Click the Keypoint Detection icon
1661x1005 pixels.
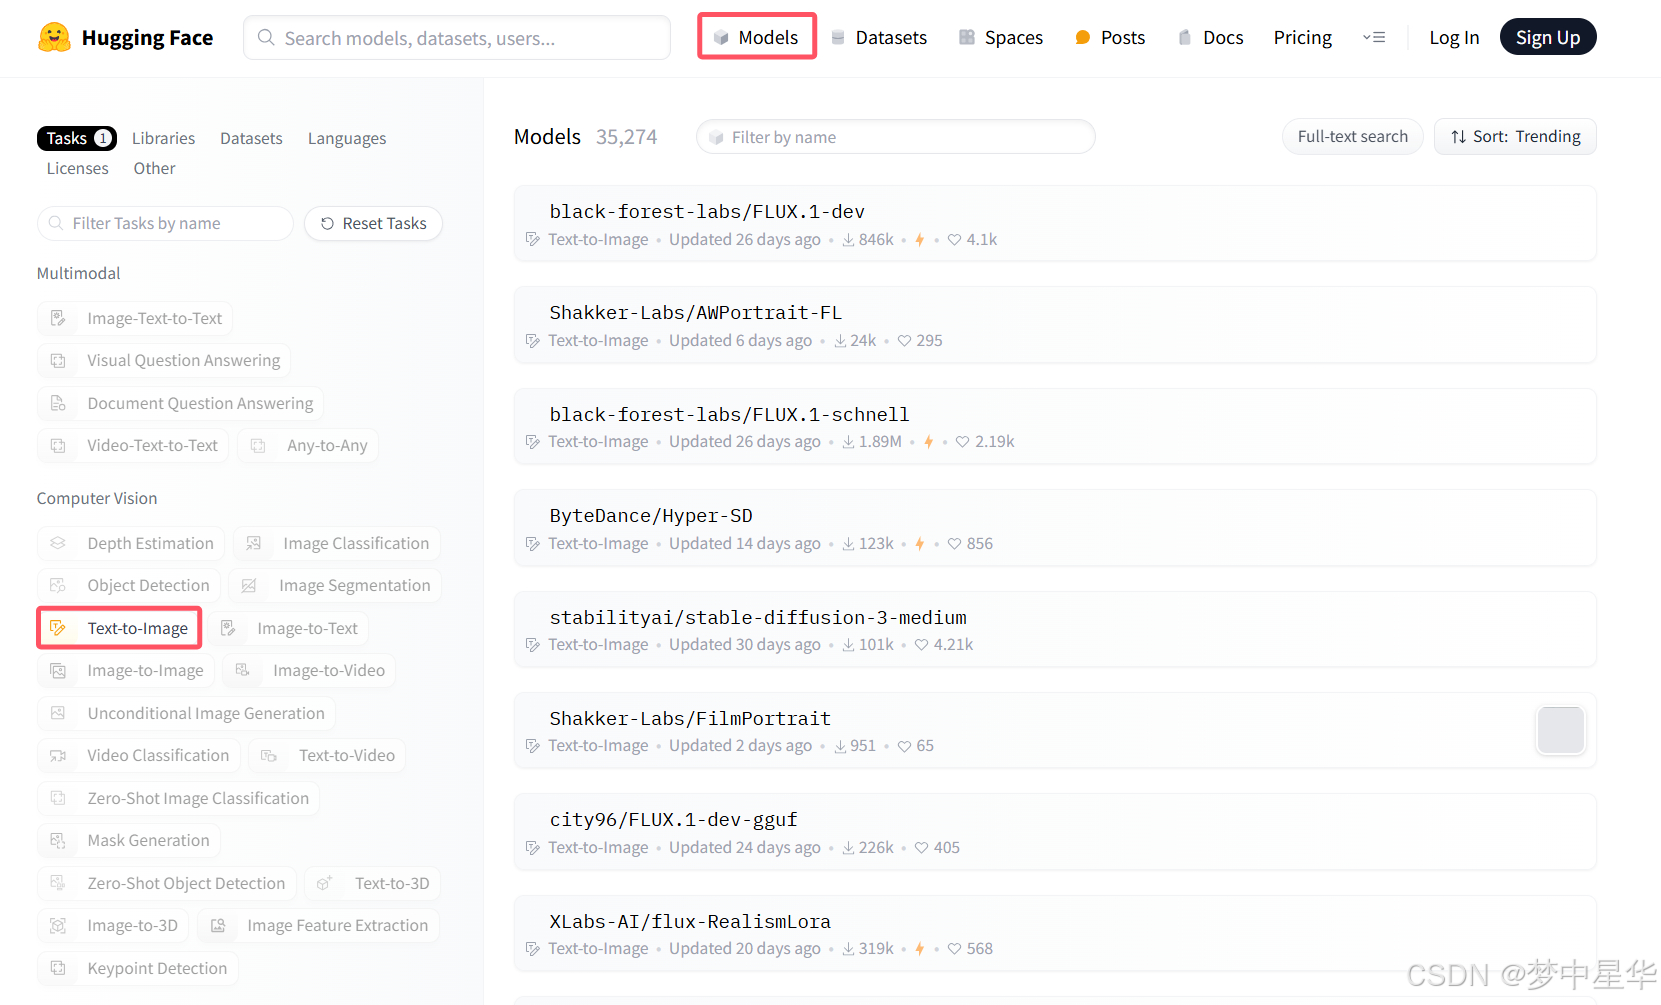click(x=58, y=968)
